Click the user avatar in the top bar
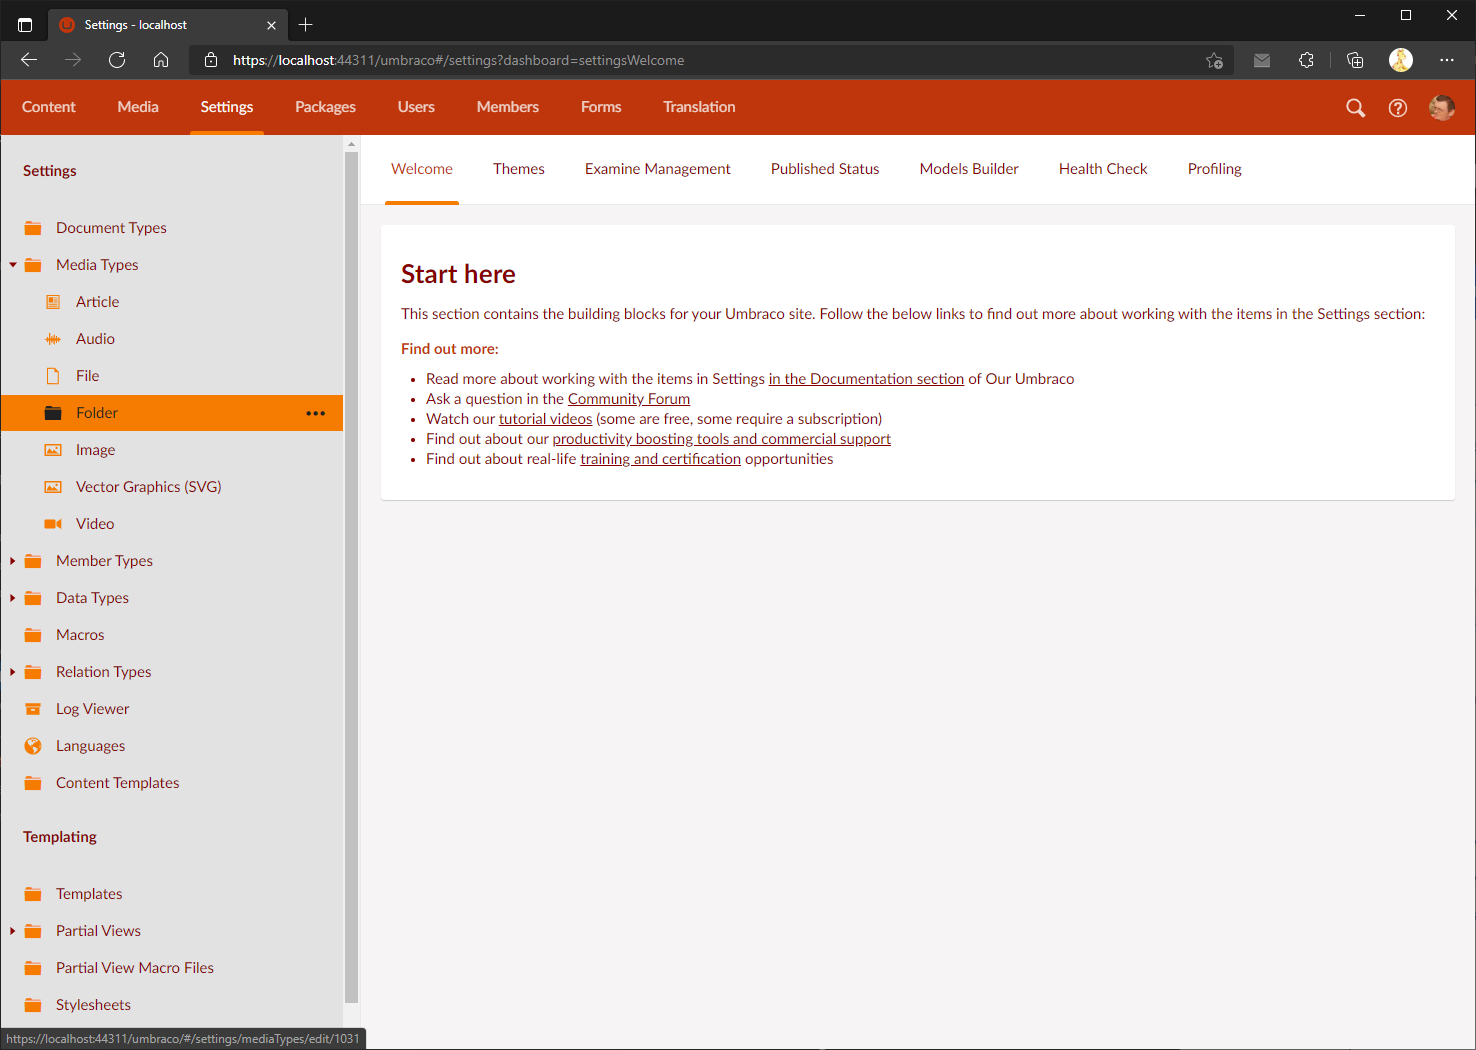This screenshot has height=1050, width=1476. pos(1442,107)
